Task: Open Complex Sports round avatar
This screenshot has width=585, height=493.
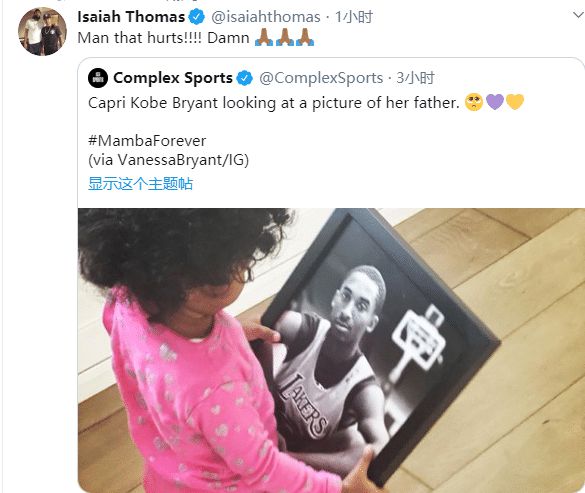Action: click(98, 78)
